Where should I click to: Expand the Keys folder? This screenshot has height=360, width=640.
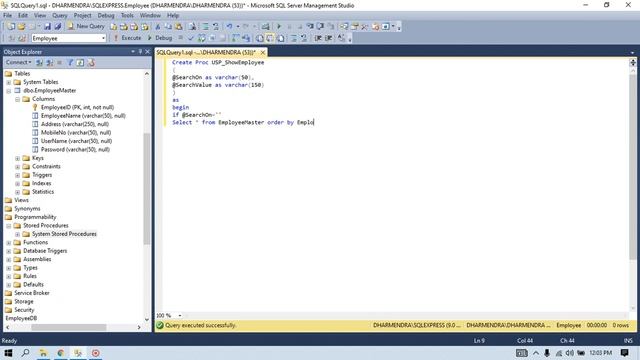tap(18, 158)
